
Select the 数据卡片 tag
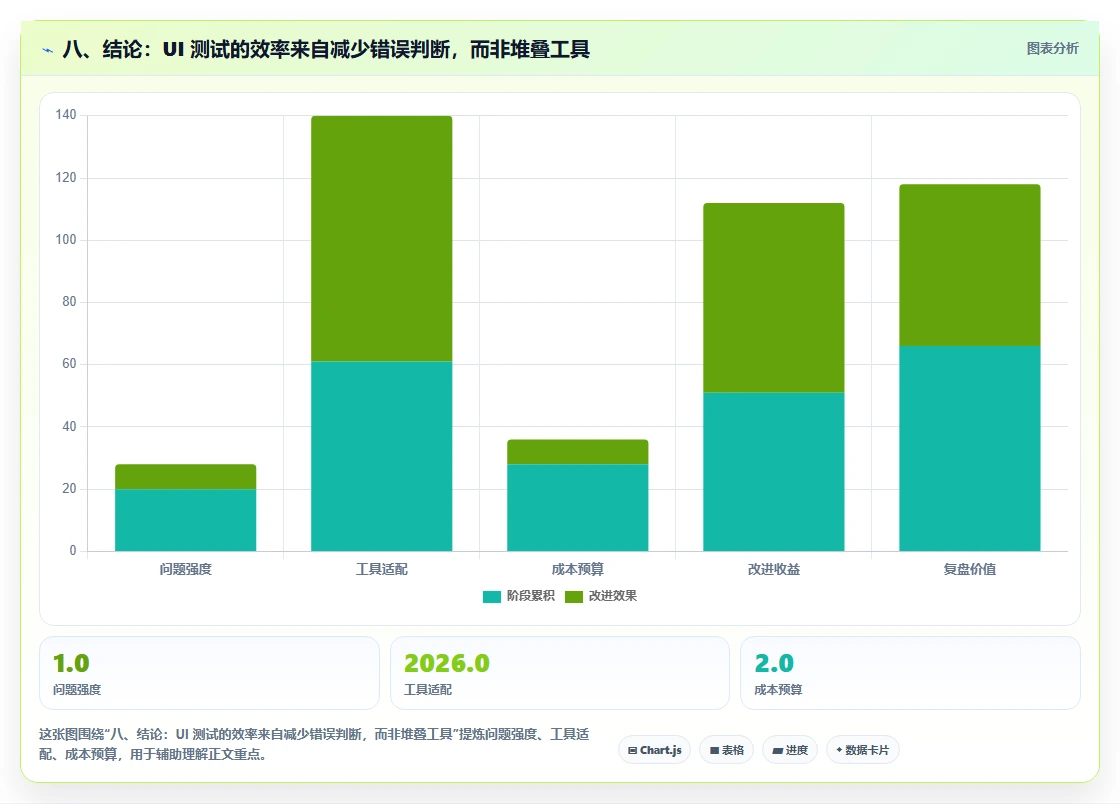[863, 750]
